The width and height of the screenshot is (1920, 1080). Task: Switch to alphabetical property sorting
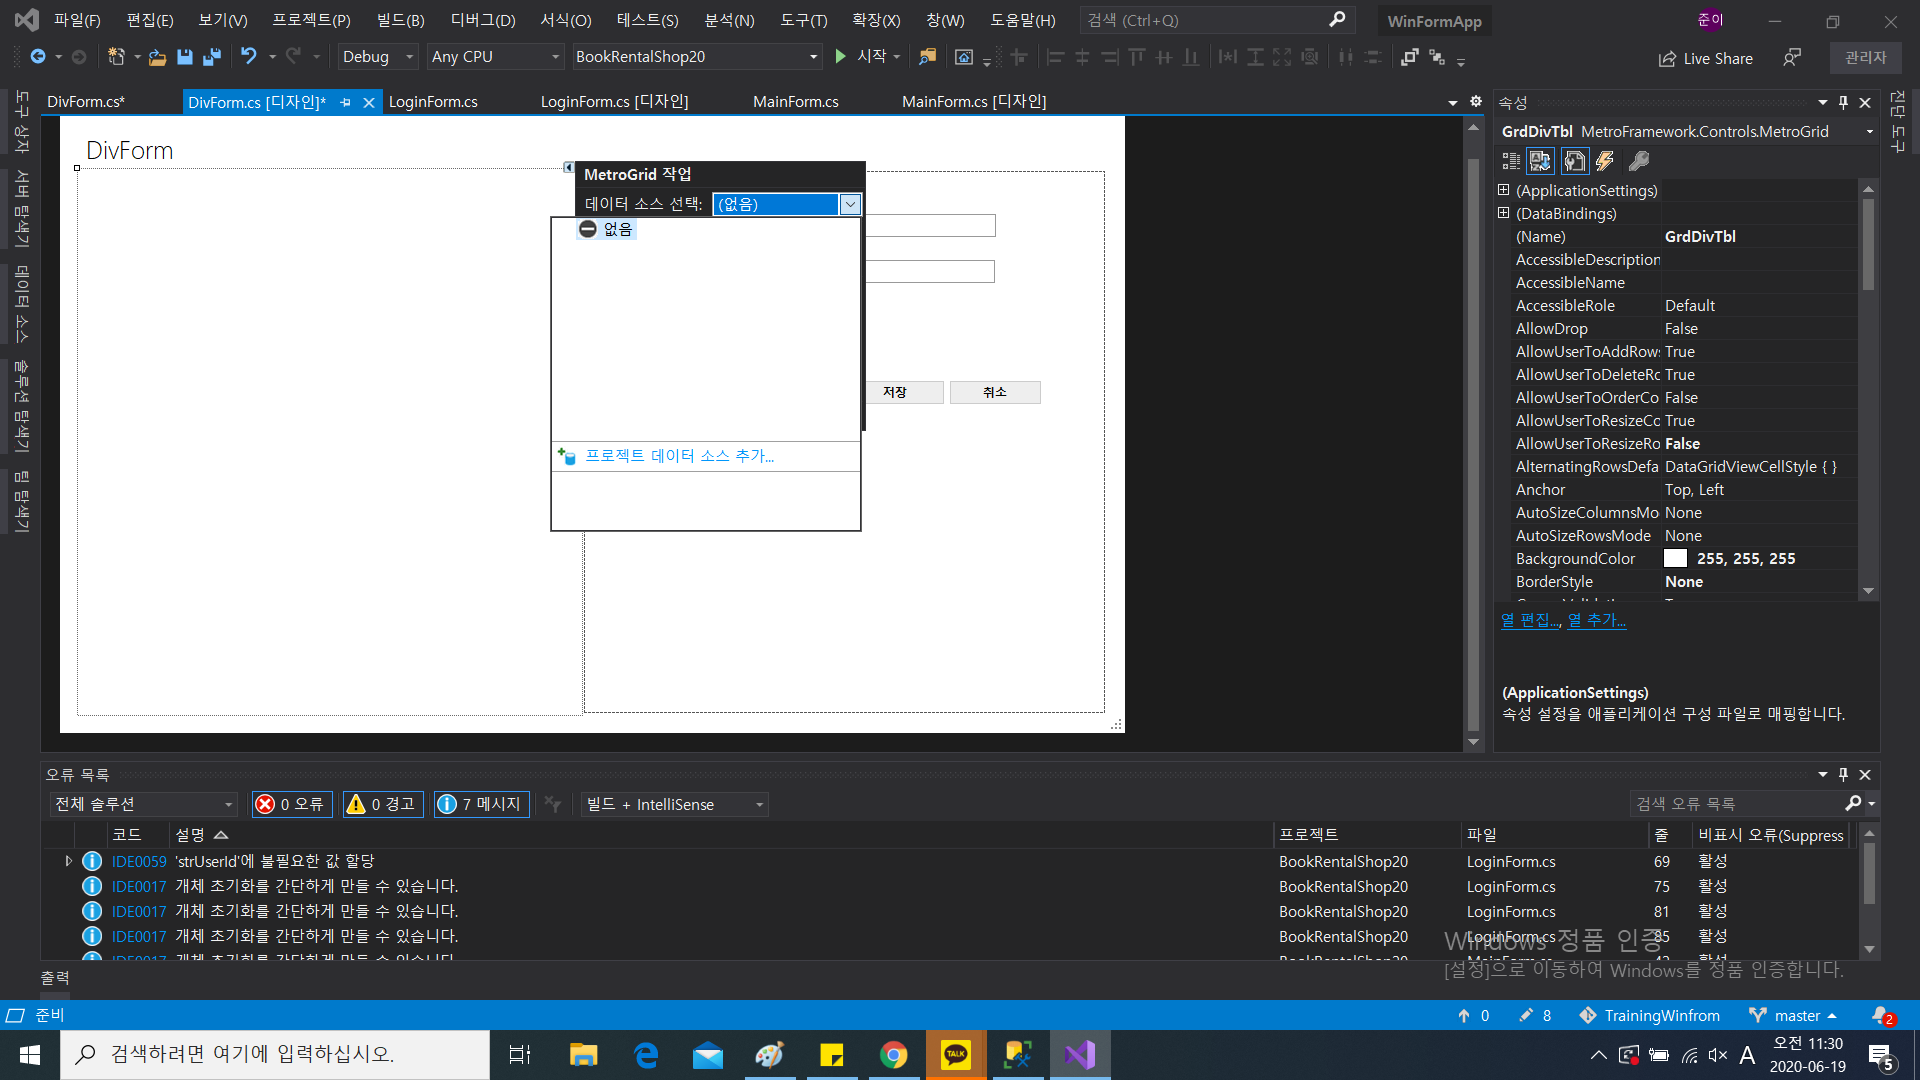[x=1541, y=161]
